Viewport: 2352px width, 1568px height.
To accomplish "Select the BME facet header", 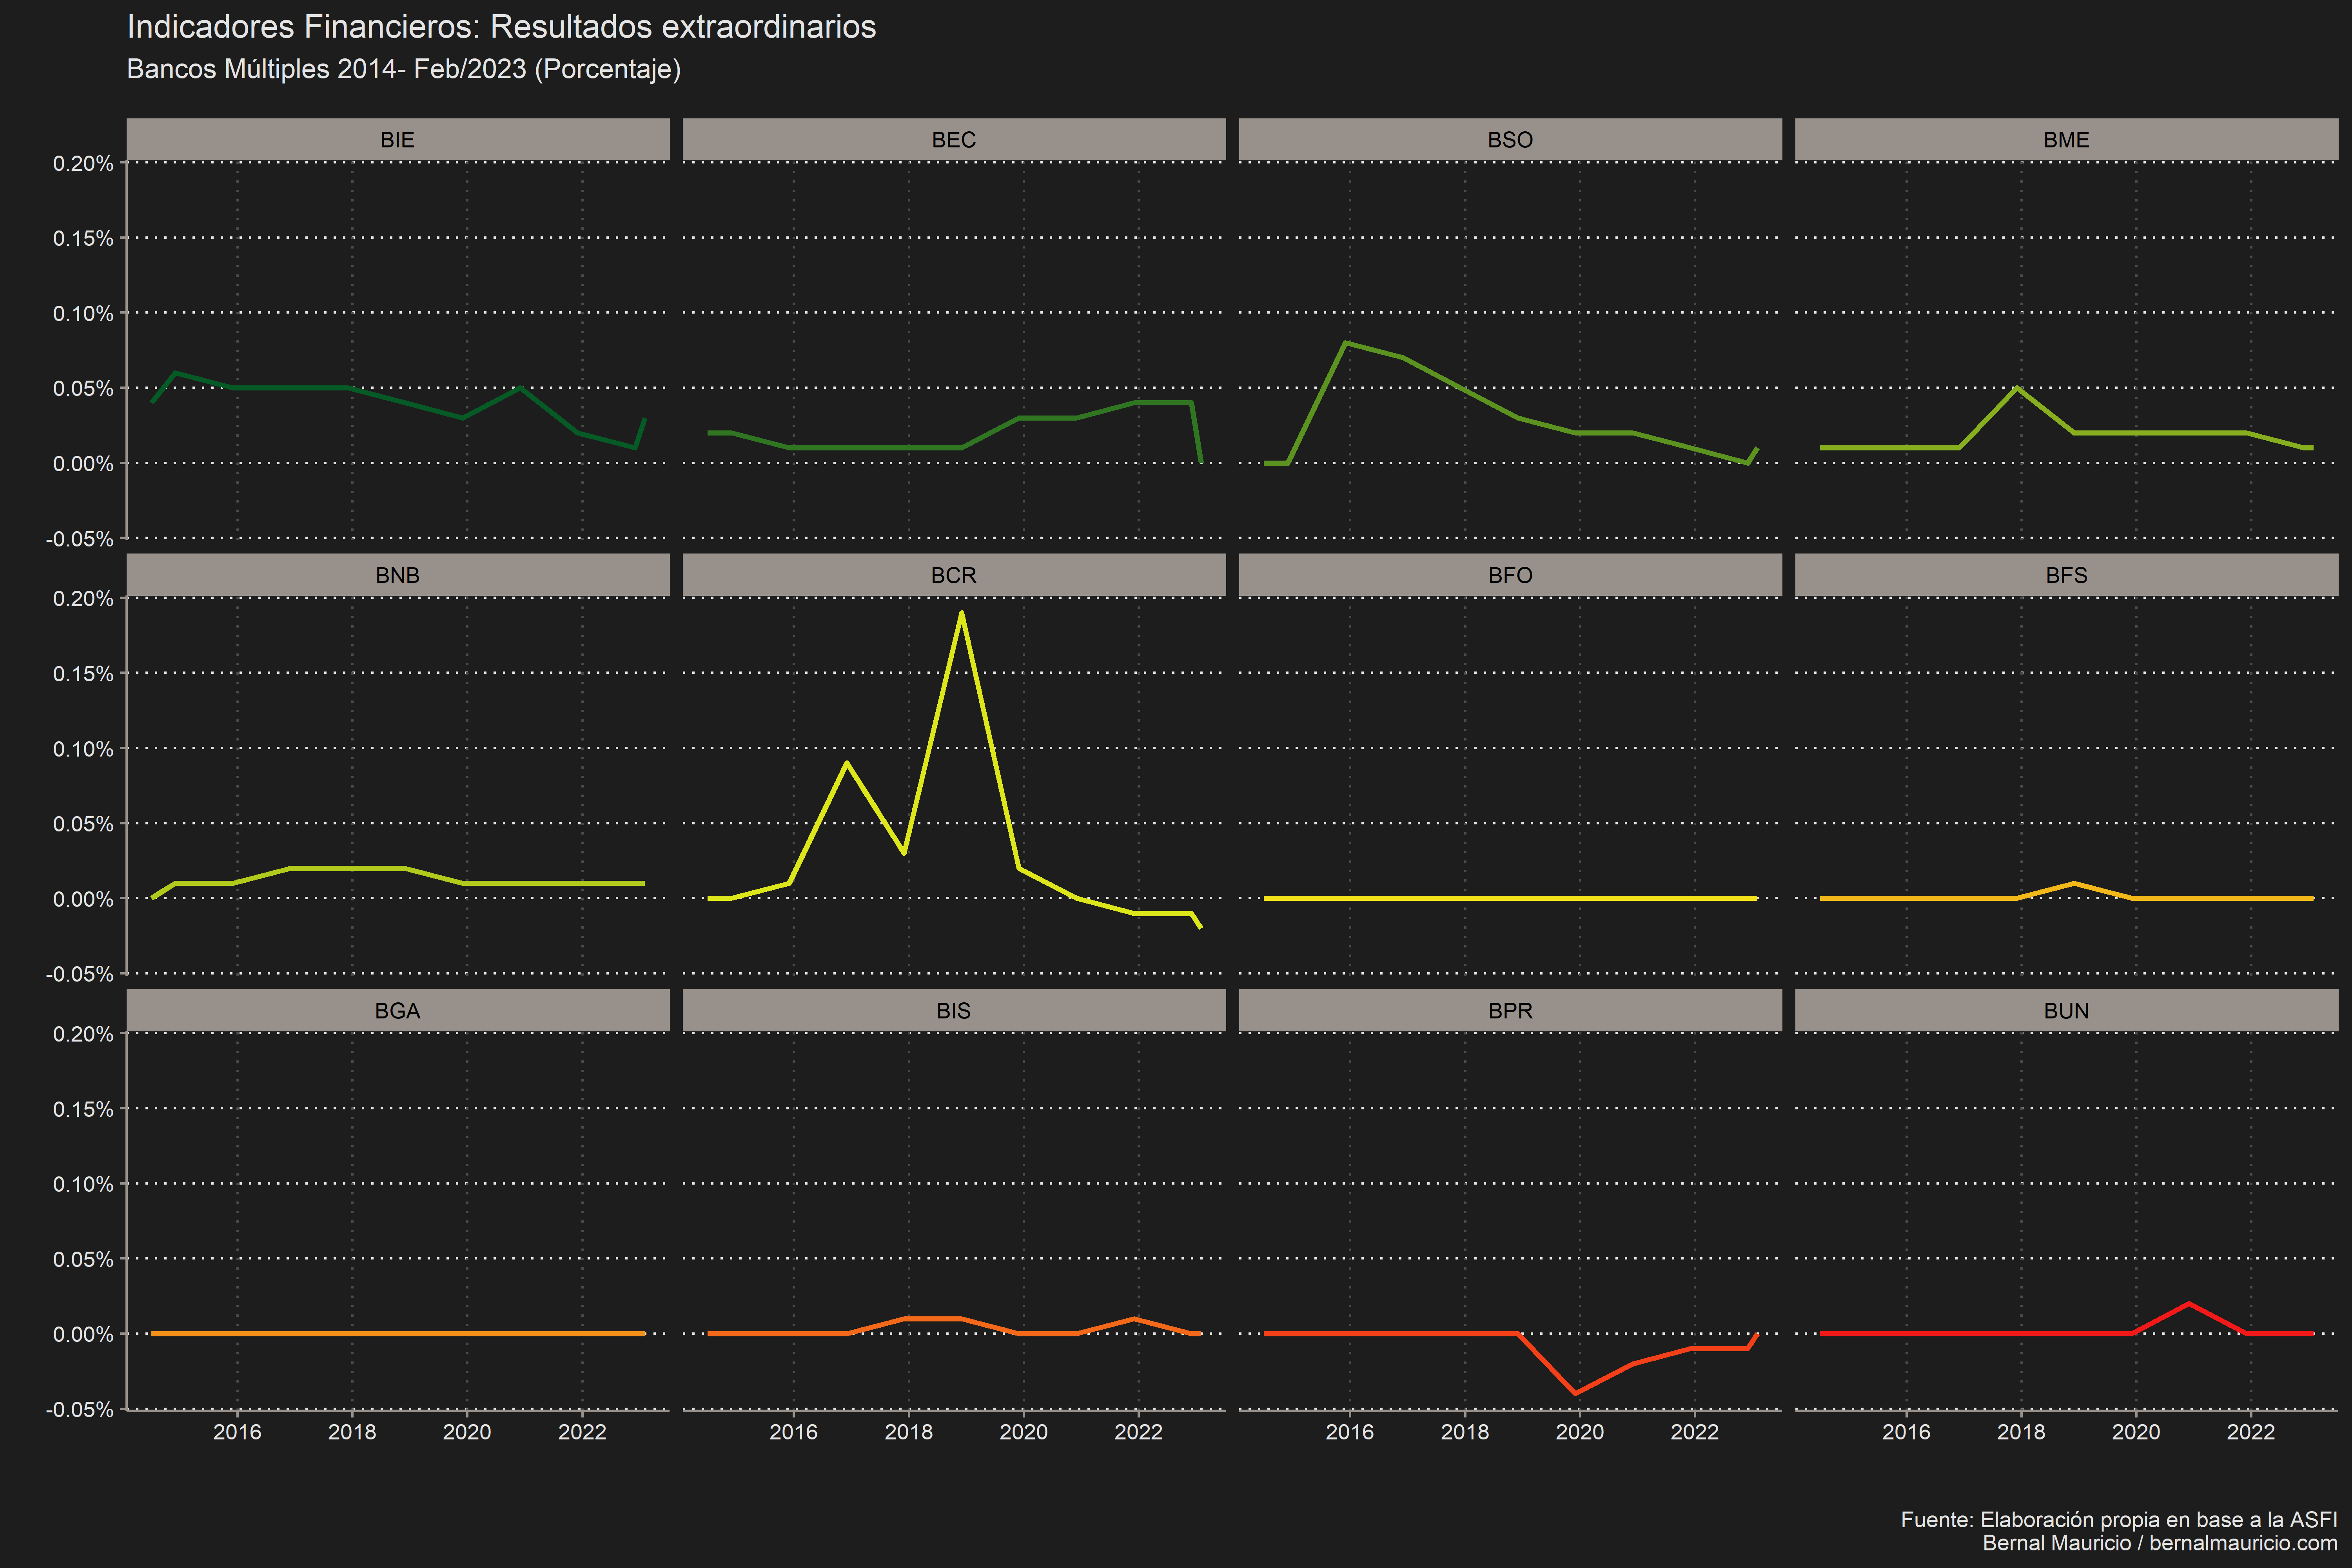I will (2066, 140).
